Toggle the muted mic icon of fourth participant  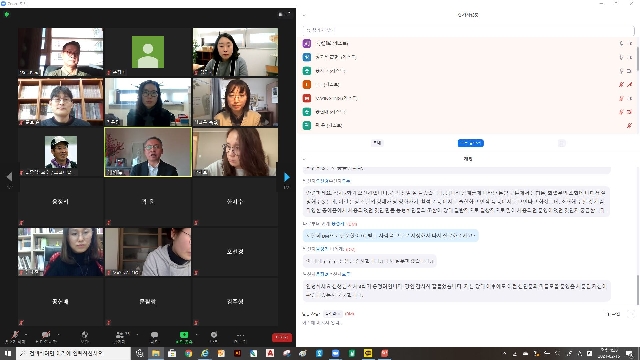pyautogui.click(x=621, y=84)
